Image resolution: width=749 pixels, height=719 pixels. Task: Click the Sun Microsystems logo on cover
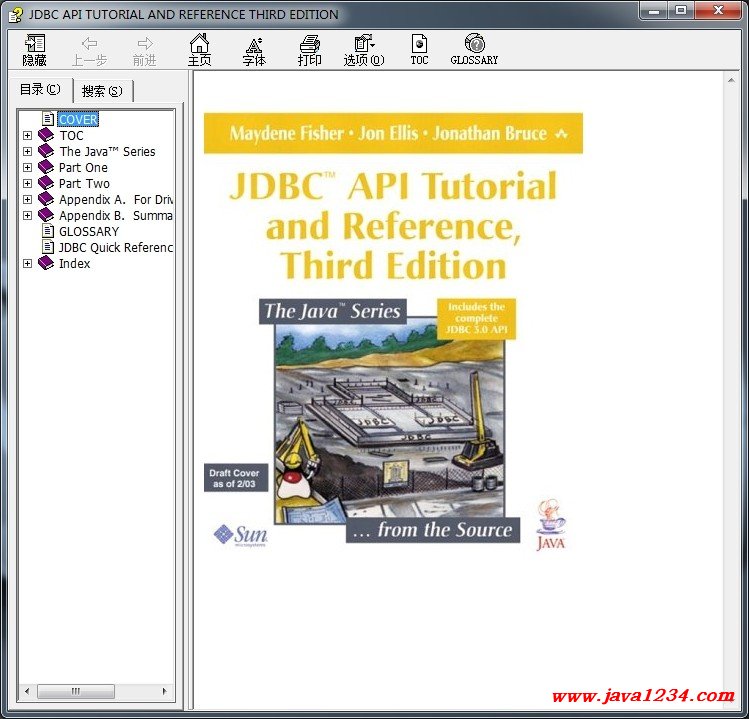coord(240,536)
